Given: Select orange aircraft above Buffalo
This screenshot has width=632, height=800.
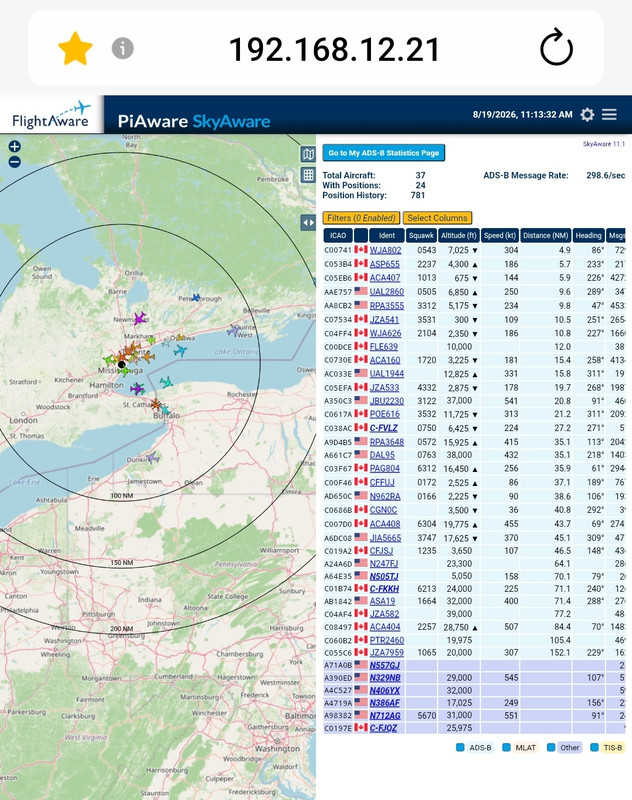Looking at the screenshot, I should coord(156,404).
